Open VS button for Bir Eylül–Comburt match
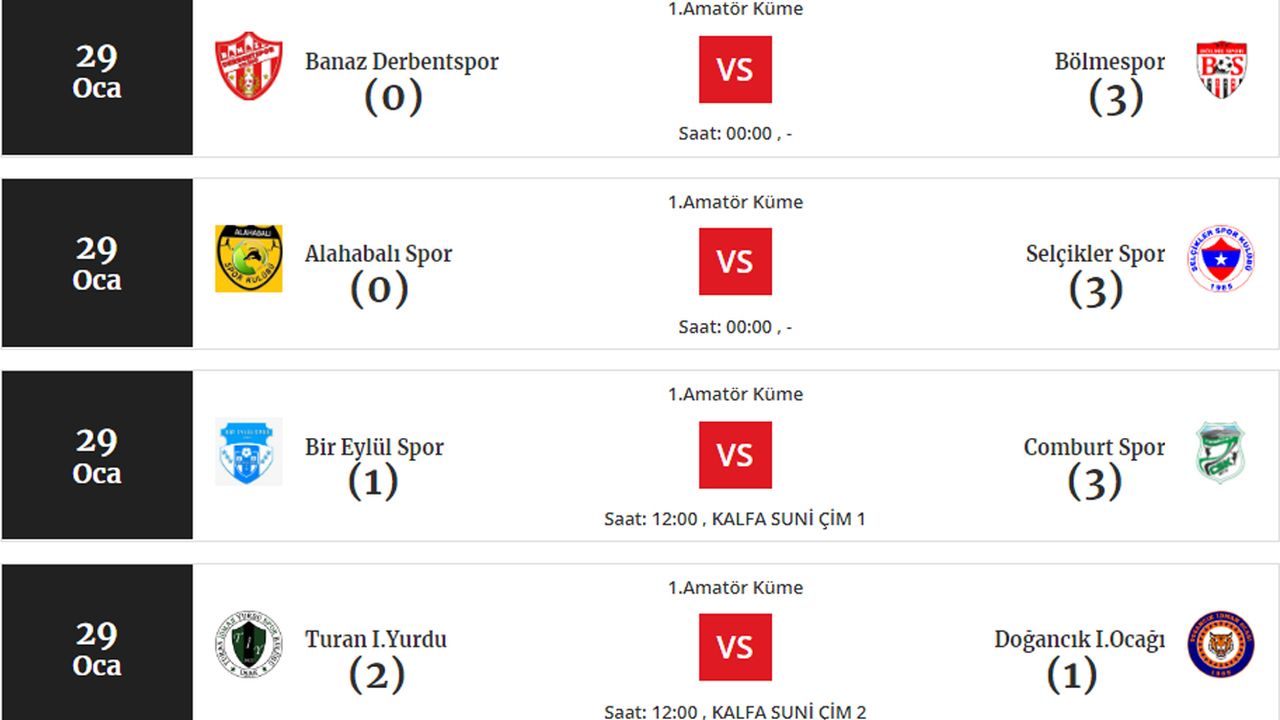 pyautogui.click(x=735, y=455)
